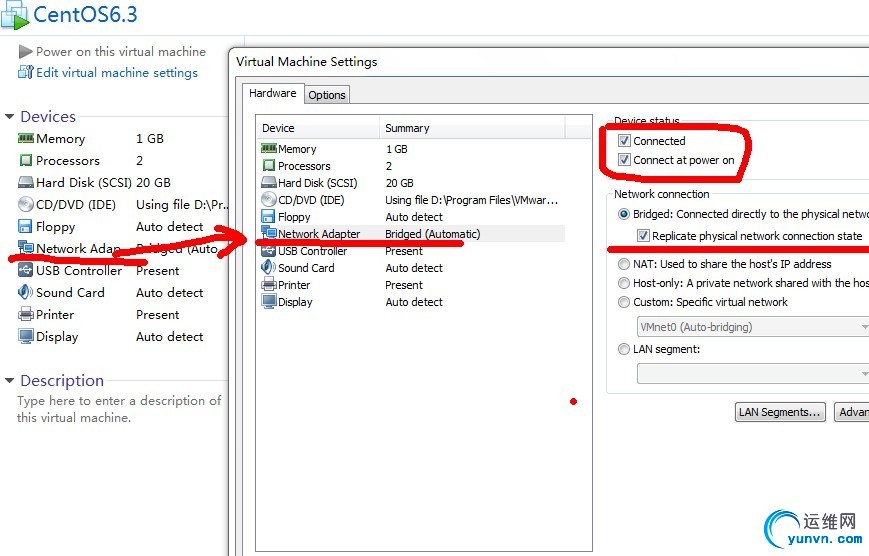Screen dimensions: 869x556
Task: Click the Summary column header
Action: click(x=472, y=128)
